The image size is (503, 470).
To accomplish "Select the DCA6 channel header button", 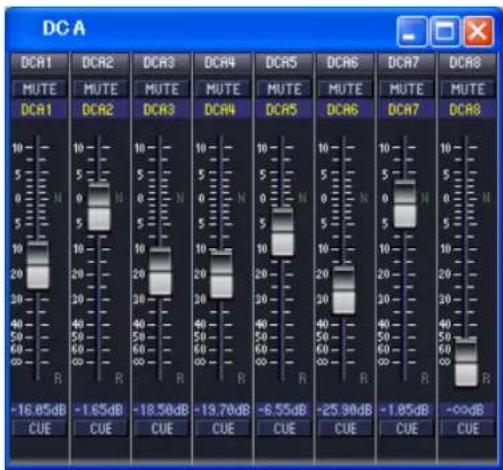I will 344,63.
